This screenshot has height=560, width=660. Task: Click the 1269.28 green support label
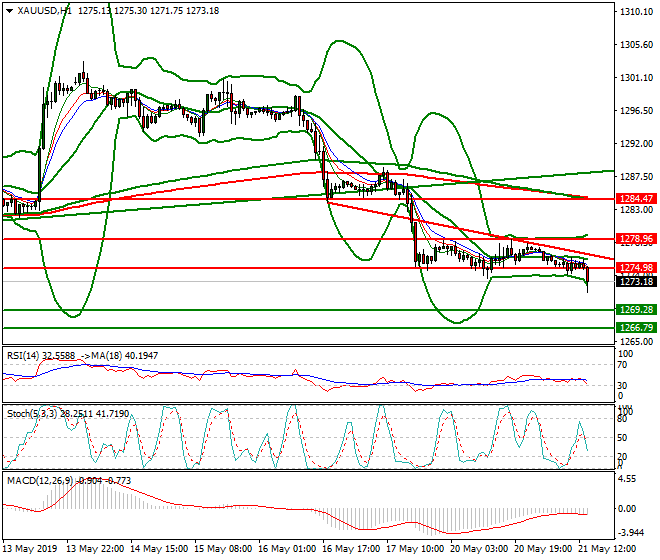pos(636,309)
